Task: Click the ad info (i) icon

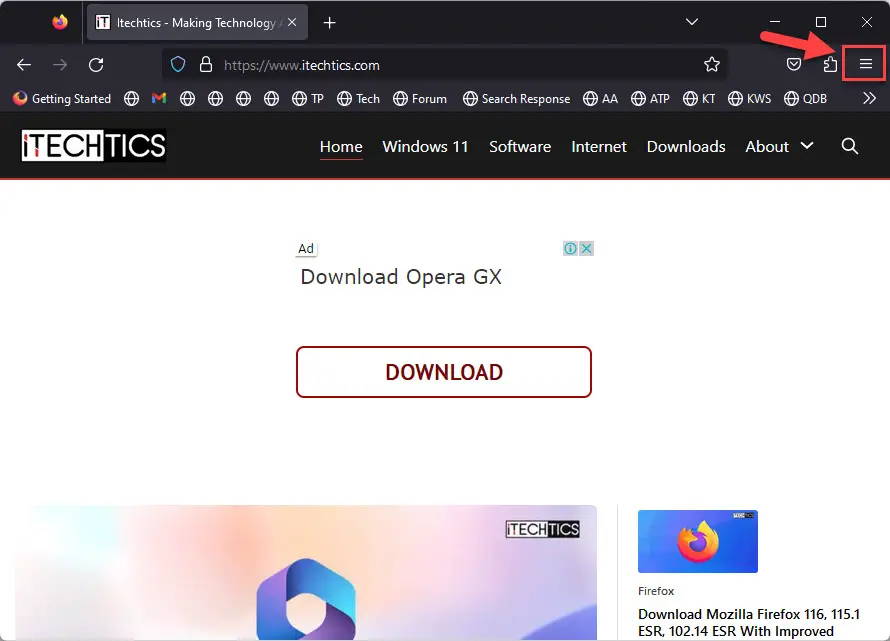Action: coord(570,248)
